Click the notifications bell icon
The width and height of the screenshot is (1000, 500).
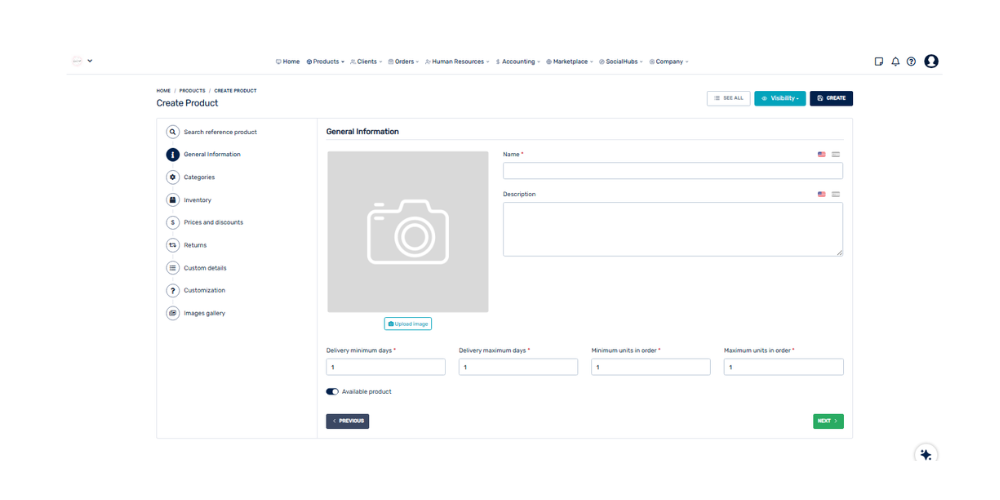coord(895,61)
